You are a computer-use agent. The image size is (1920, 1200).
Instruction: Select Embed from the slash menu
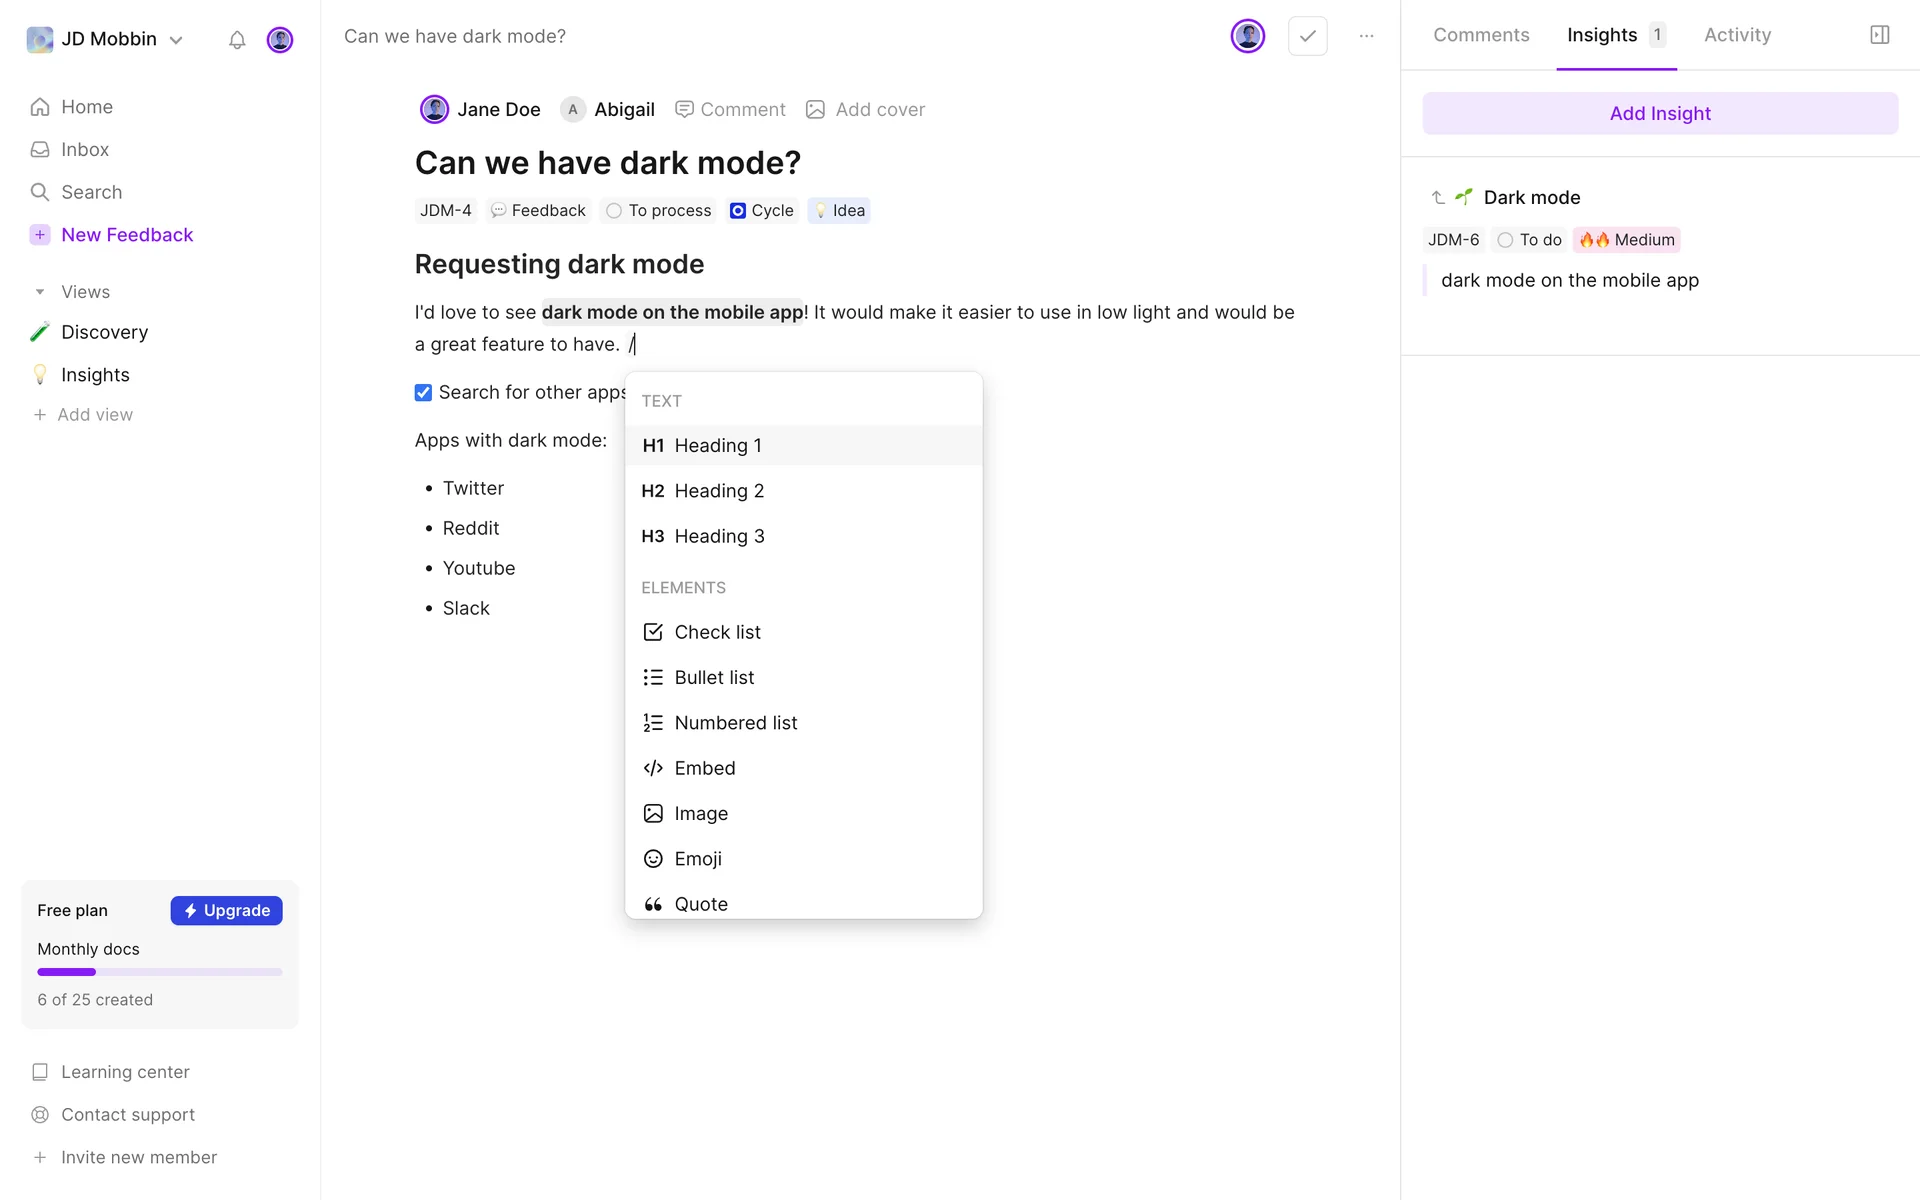(x=704, y=768)
